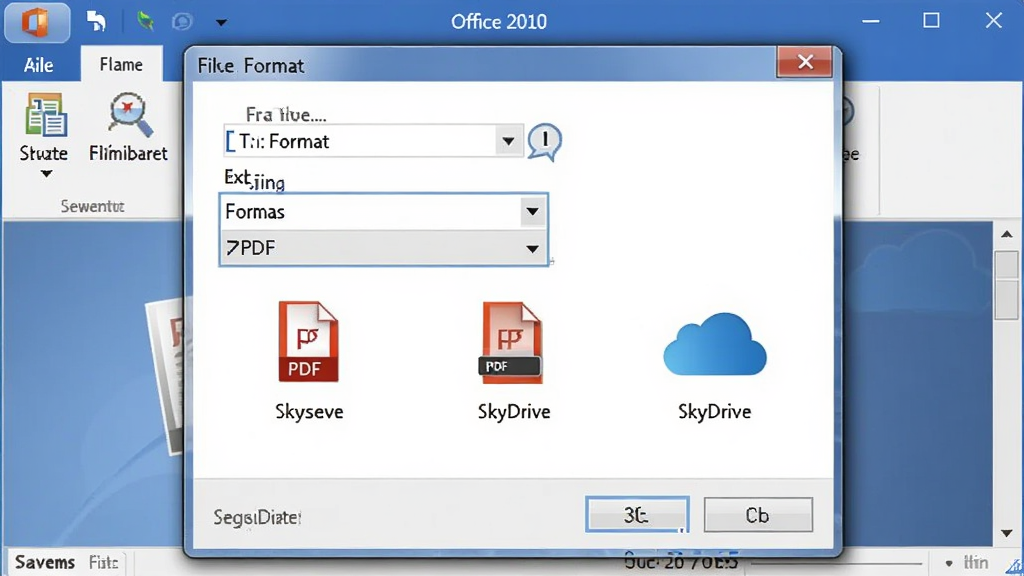Click the green redo icon in title bar
The image size is (1024, 576).
click(145, 22)
